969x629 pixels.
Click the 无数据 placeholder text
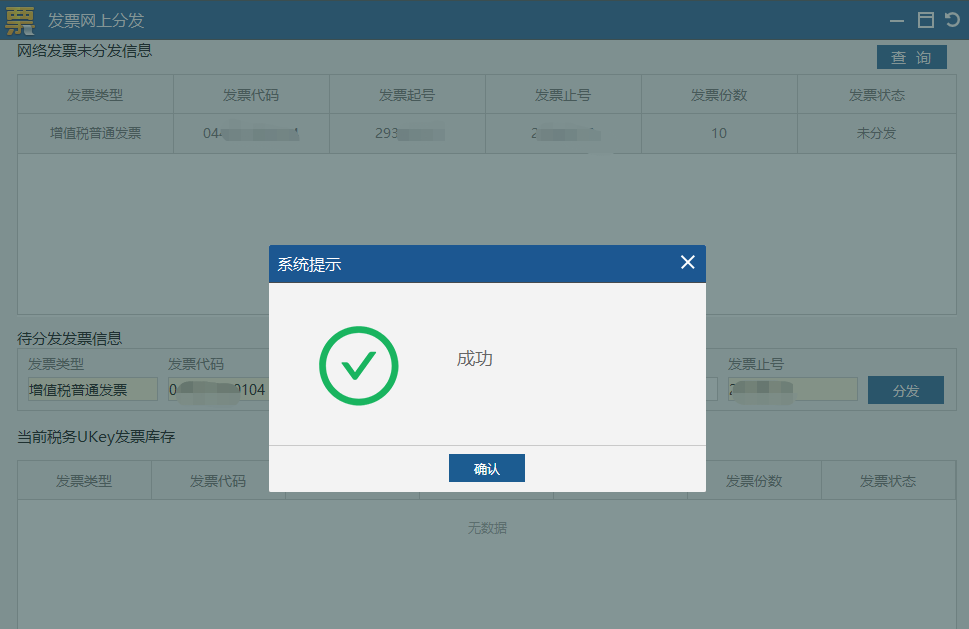[x=487, y=528]
